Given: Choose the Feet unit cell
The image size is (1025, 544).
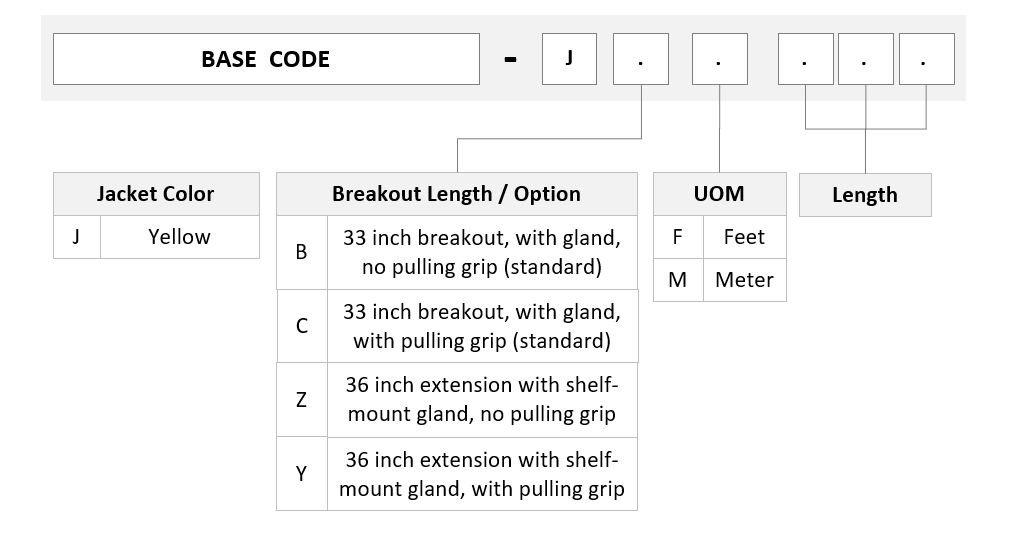Looking at the screenshot, I should tap(745, 237).
